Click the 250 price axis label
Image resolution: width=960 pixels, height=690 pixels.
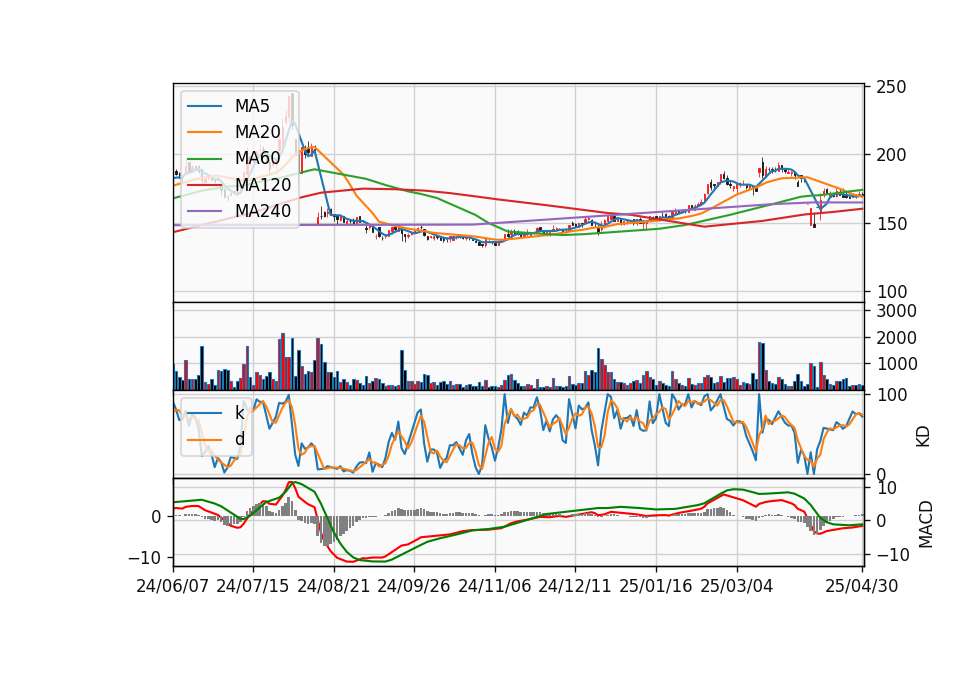[891, 87]
